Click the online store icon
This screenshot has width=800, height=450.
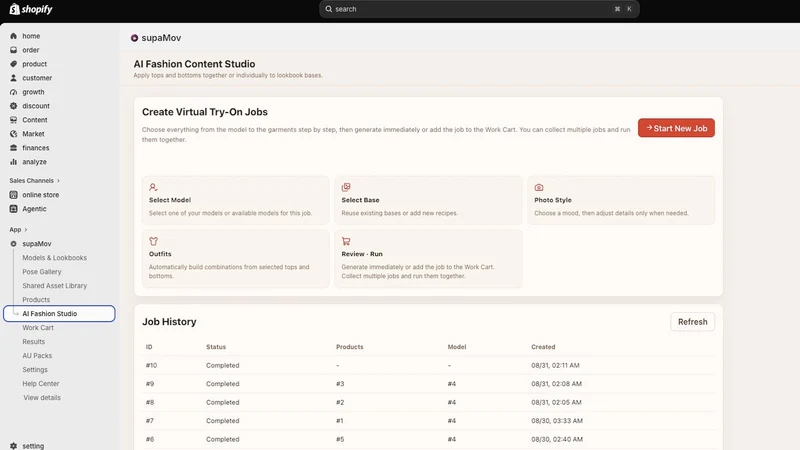[x=13, y=195]
